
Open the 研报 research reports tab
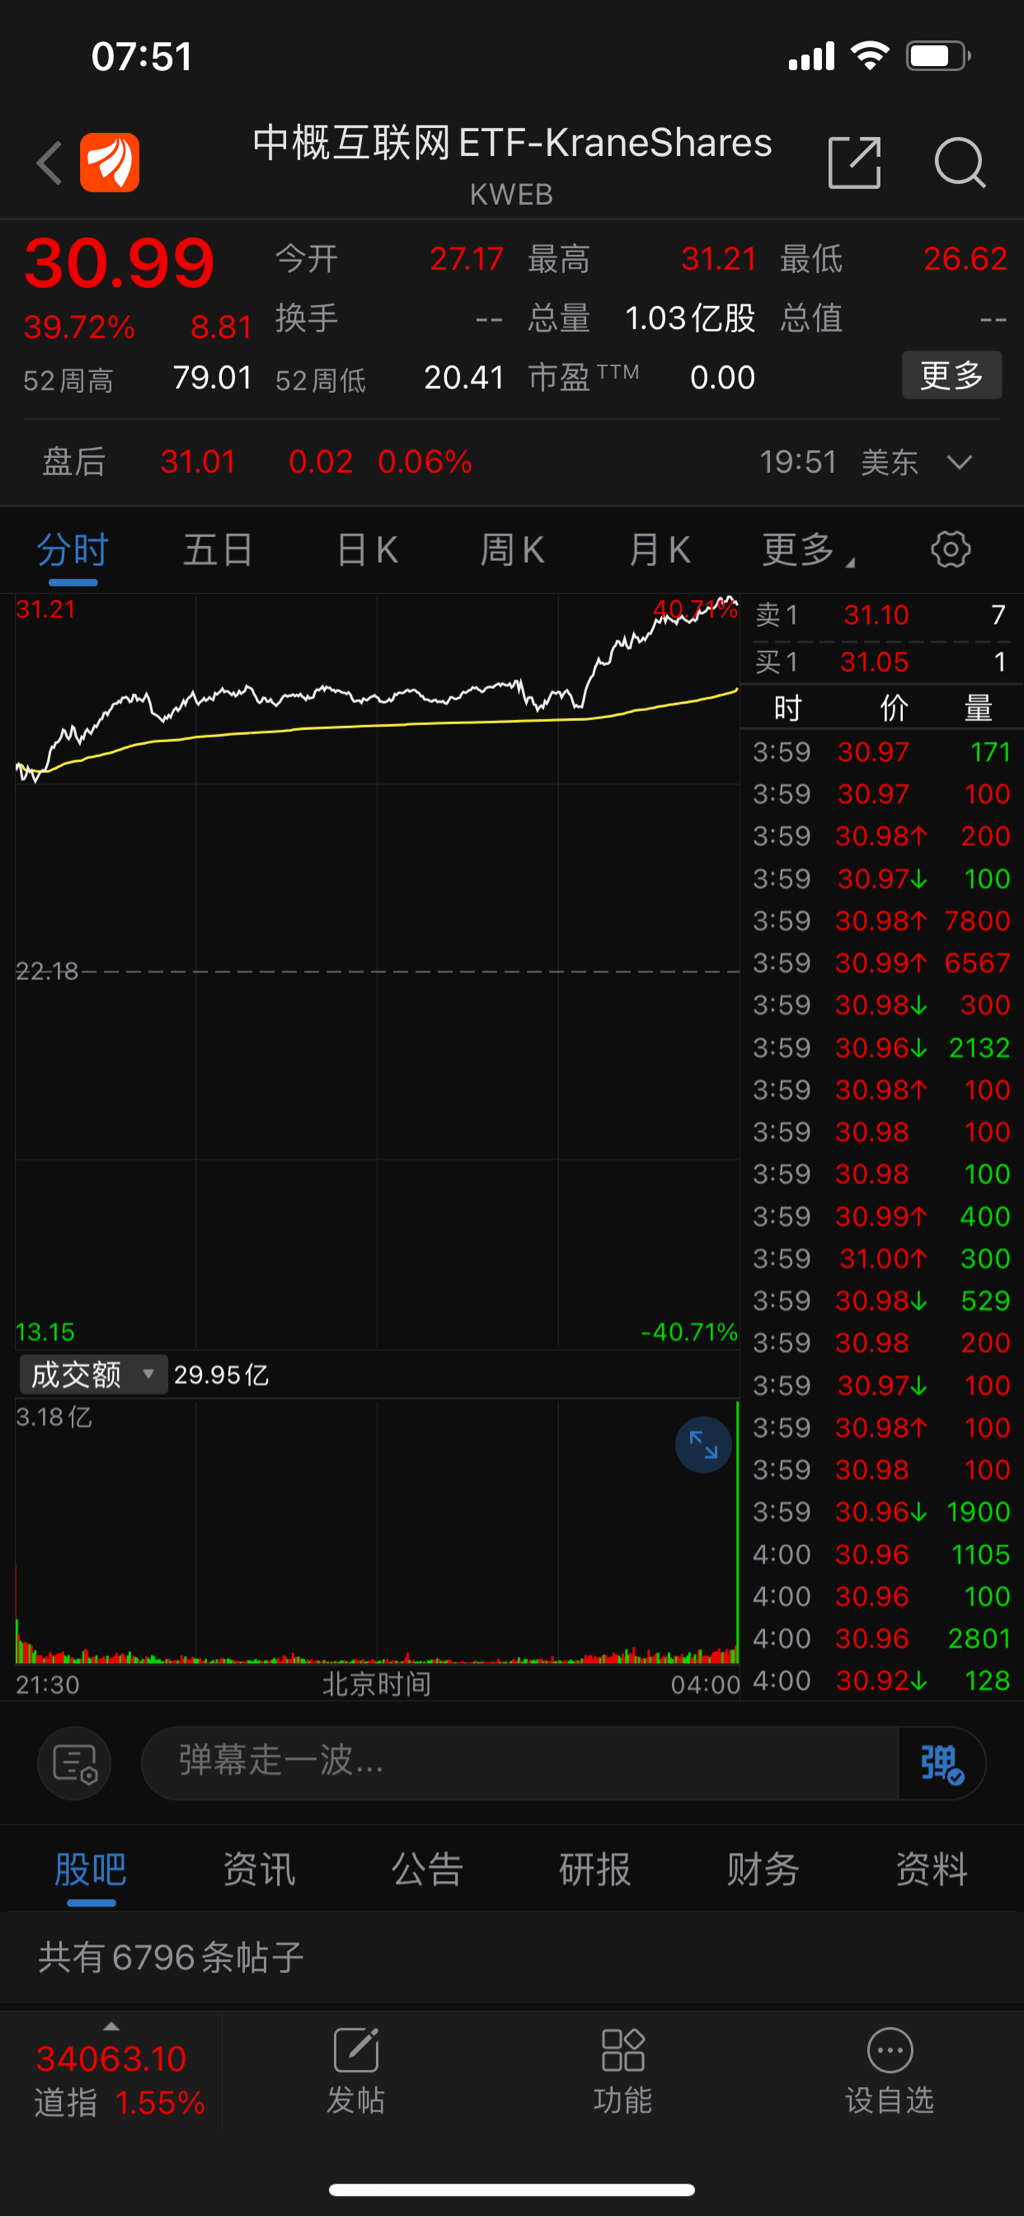(595, 1869)
